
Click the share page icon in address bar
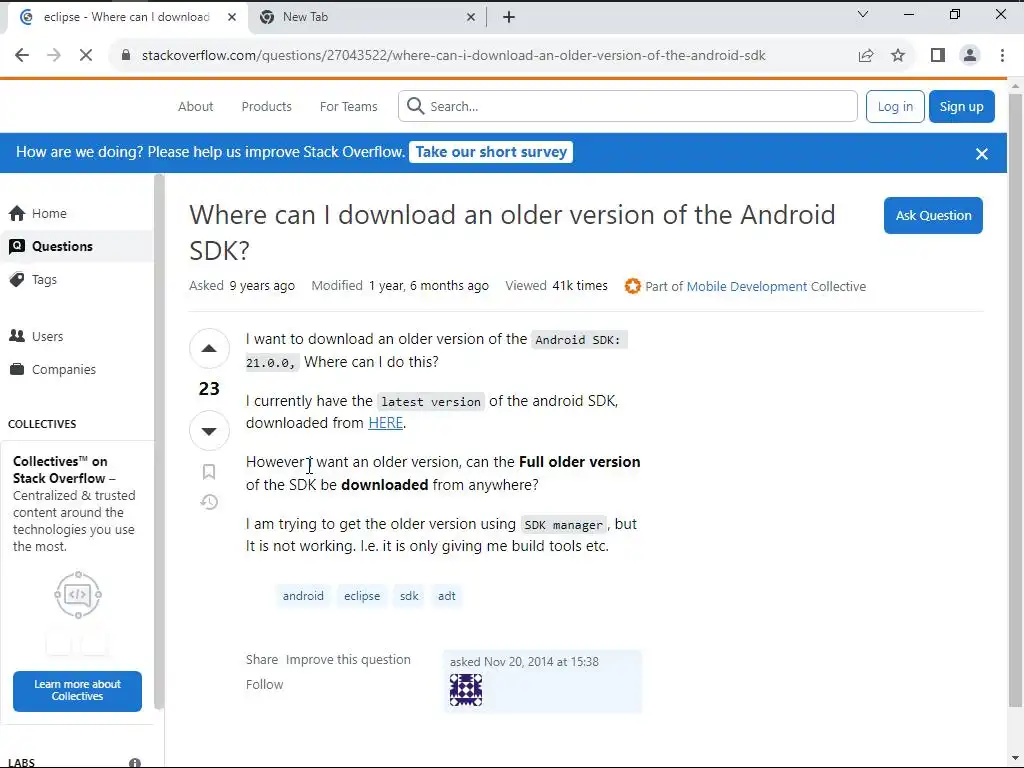(866, 56)
